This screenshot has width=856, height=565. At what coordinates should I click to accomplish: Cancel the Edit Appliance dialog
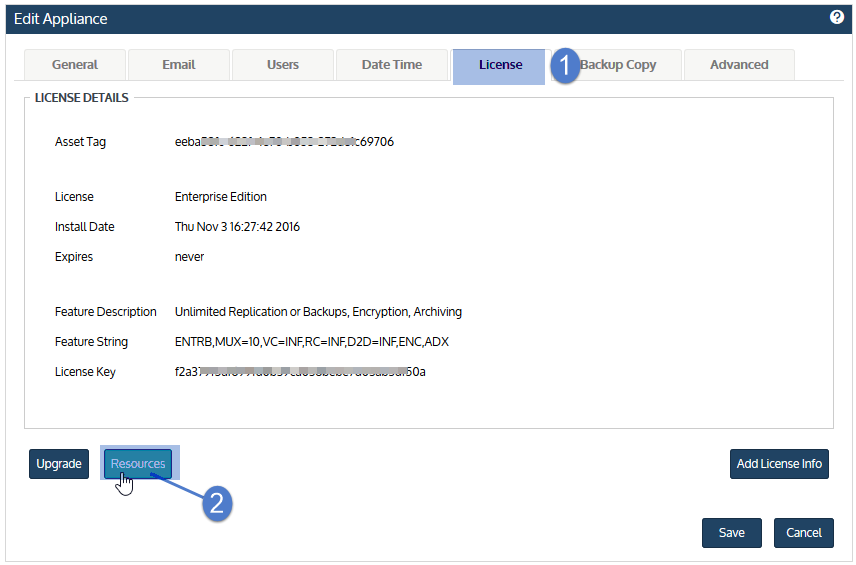point(804,533)
